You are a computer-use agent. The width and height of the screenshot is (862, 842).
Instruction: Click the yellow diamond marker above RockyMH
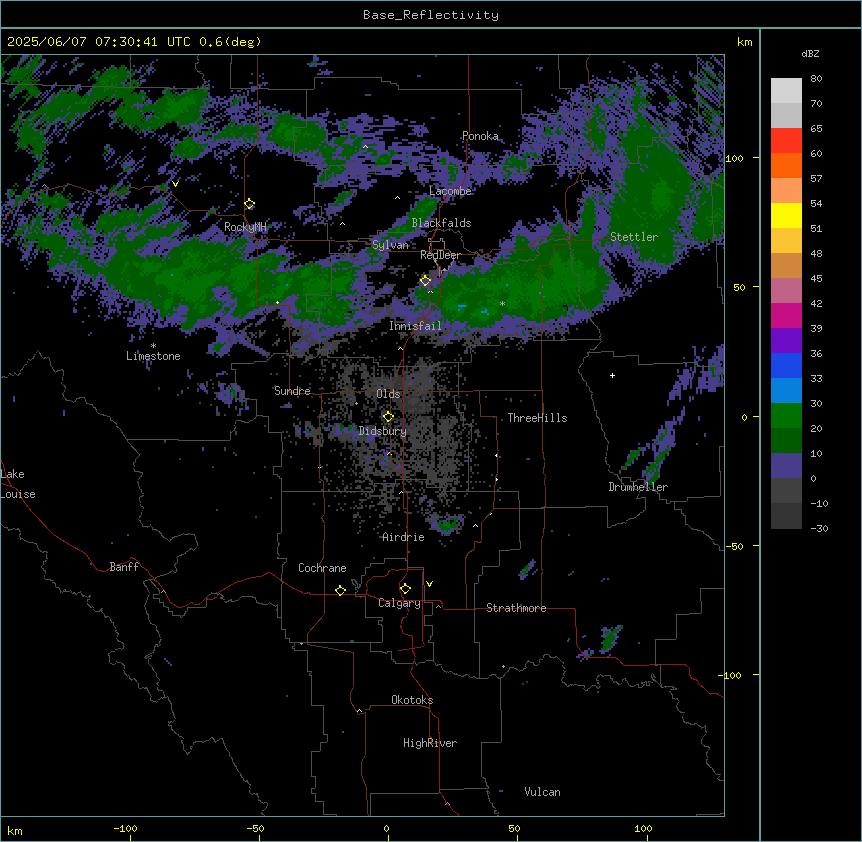click(x=250, y=204)
